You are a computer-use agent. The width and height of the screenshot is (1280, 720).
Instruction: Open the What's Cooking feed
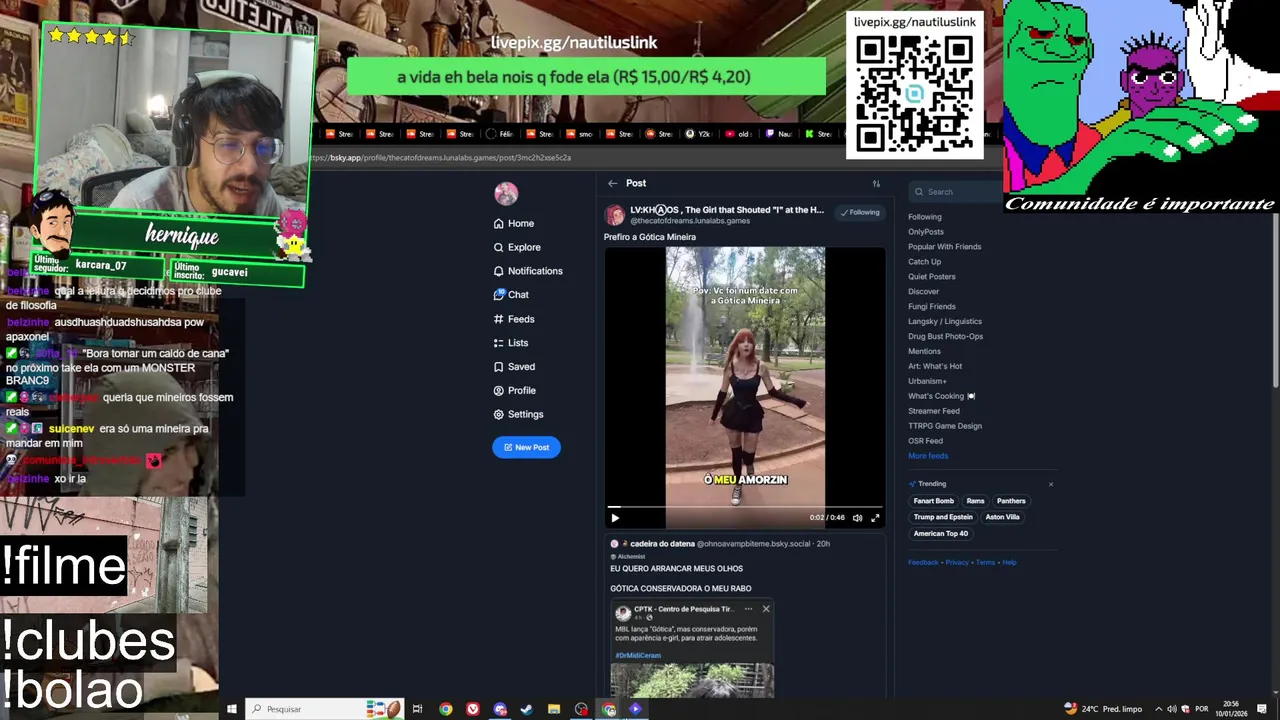tap(942, 396)
